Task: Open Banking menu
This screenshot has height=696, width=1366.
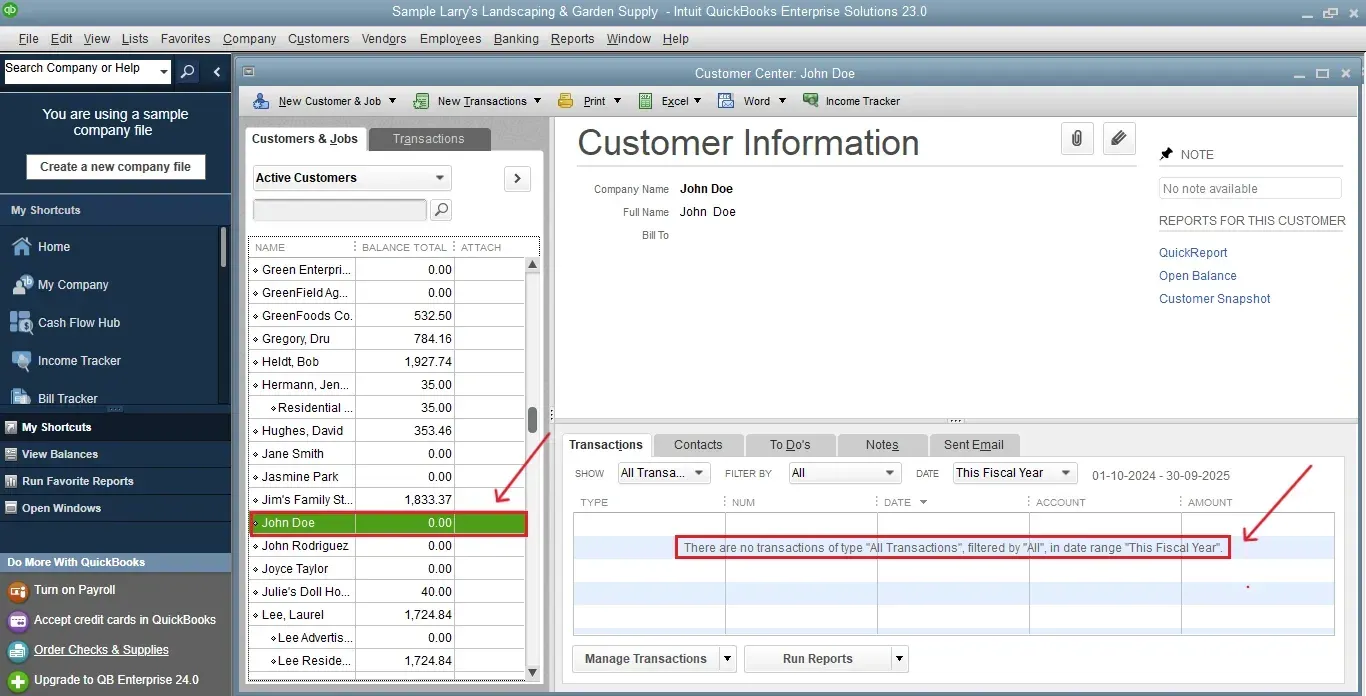Action: click(516, 39)
